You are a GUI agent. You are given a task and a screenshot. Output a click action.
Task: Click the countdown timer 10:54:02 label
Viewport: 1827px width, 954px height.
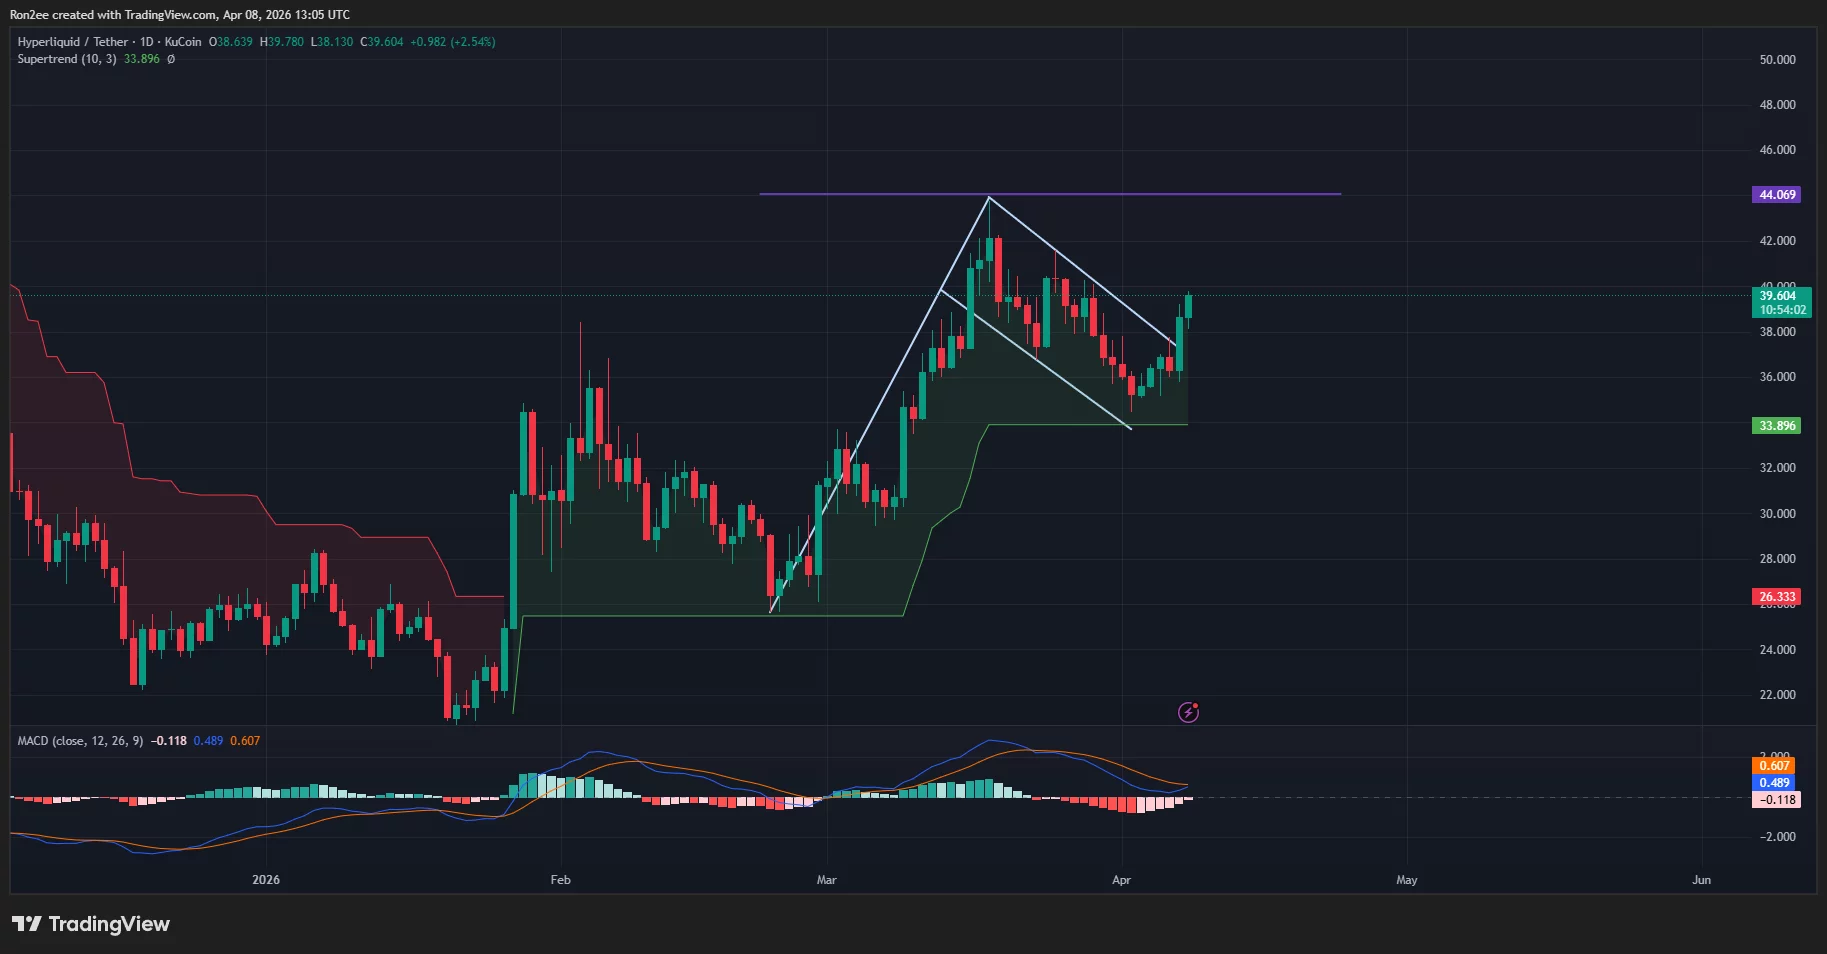pyautogui.click(x=1781, y=310)
